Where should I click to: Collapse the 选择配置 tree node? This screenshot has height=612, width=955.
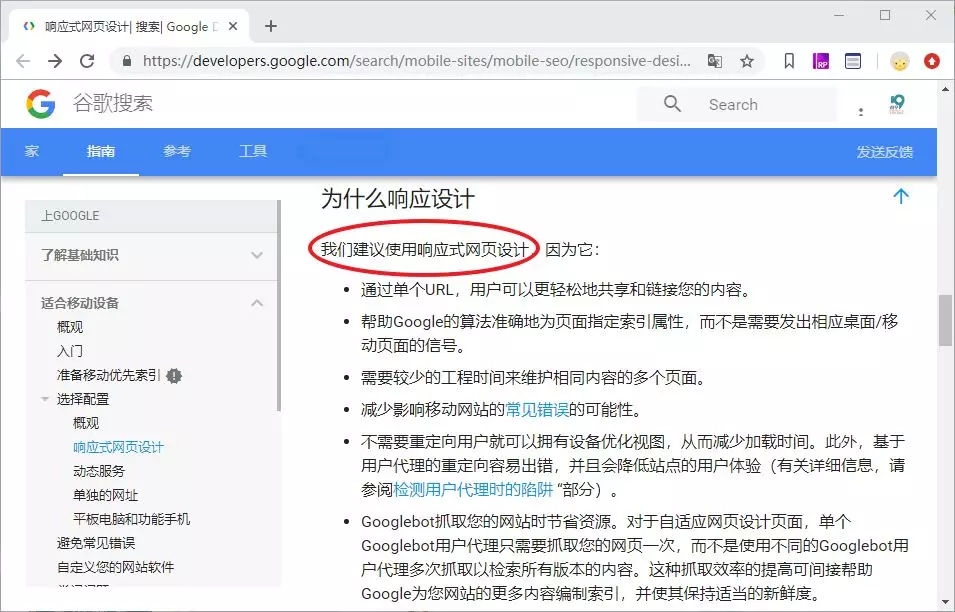[45, 399]
